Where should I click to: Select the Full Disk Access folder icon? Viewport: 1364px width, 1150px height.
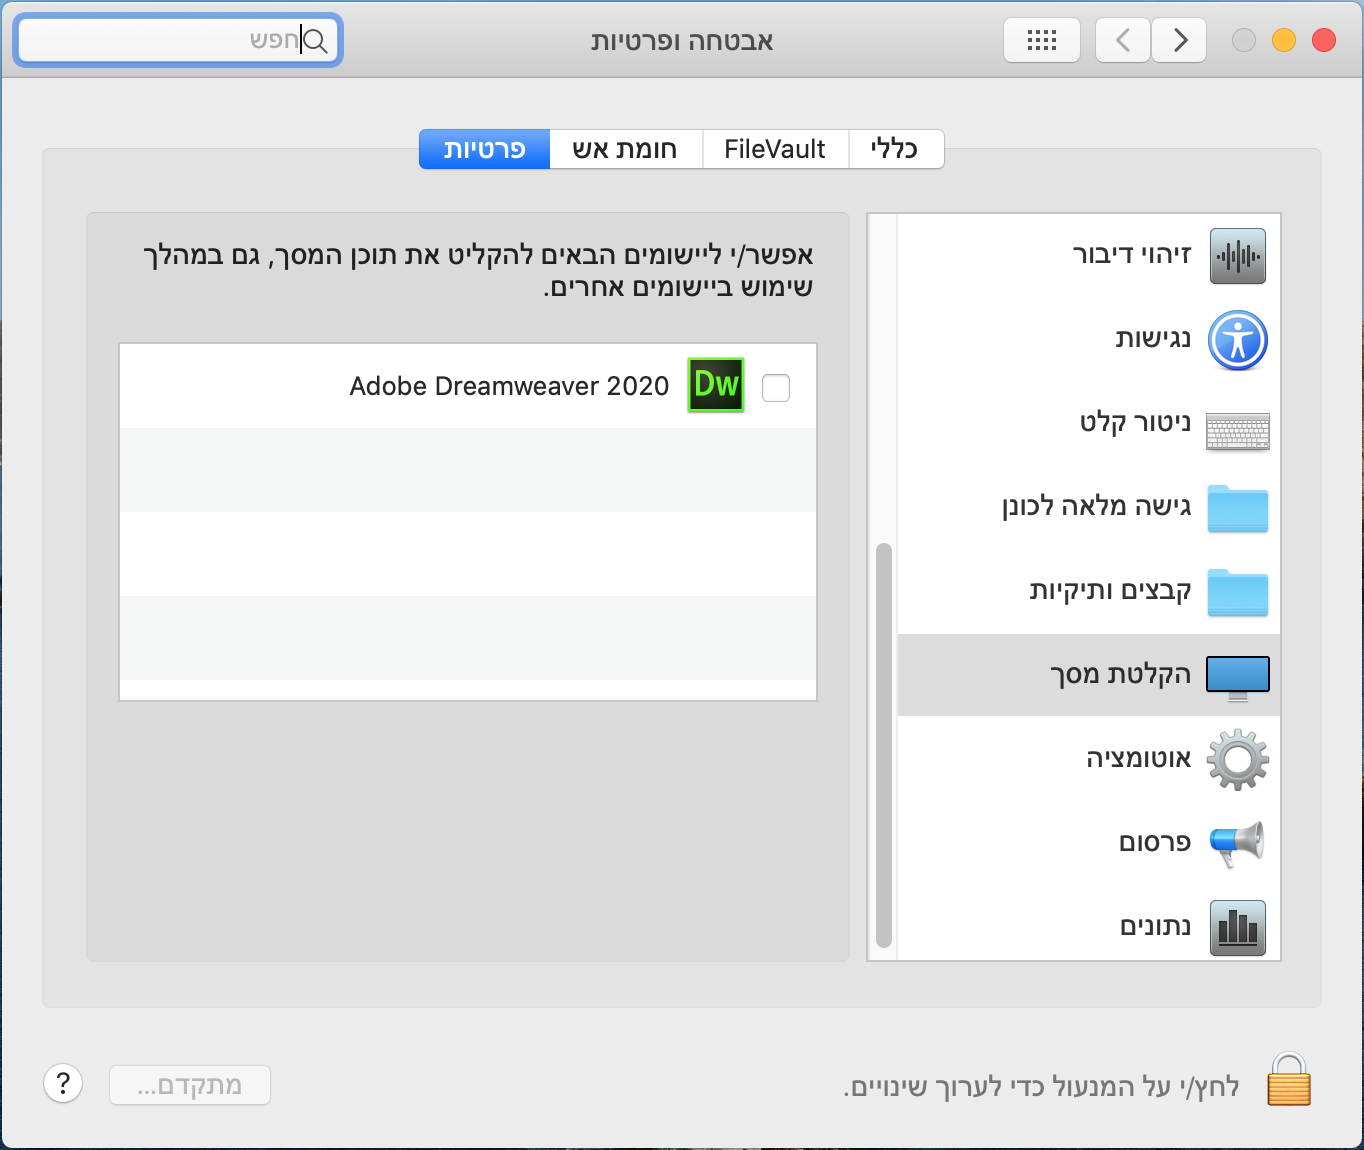1237,509
